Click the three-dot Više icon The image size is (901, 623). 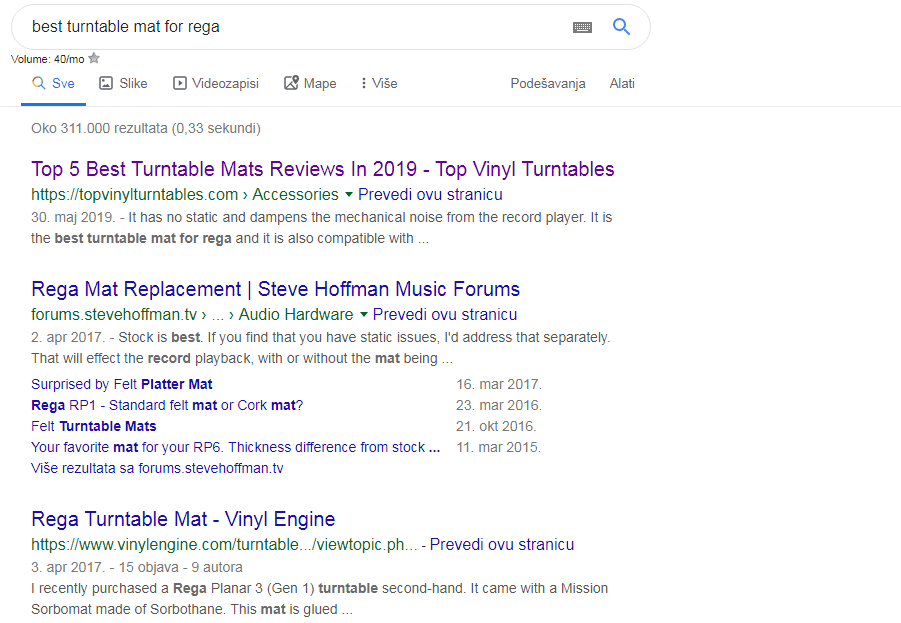(363, 83)
